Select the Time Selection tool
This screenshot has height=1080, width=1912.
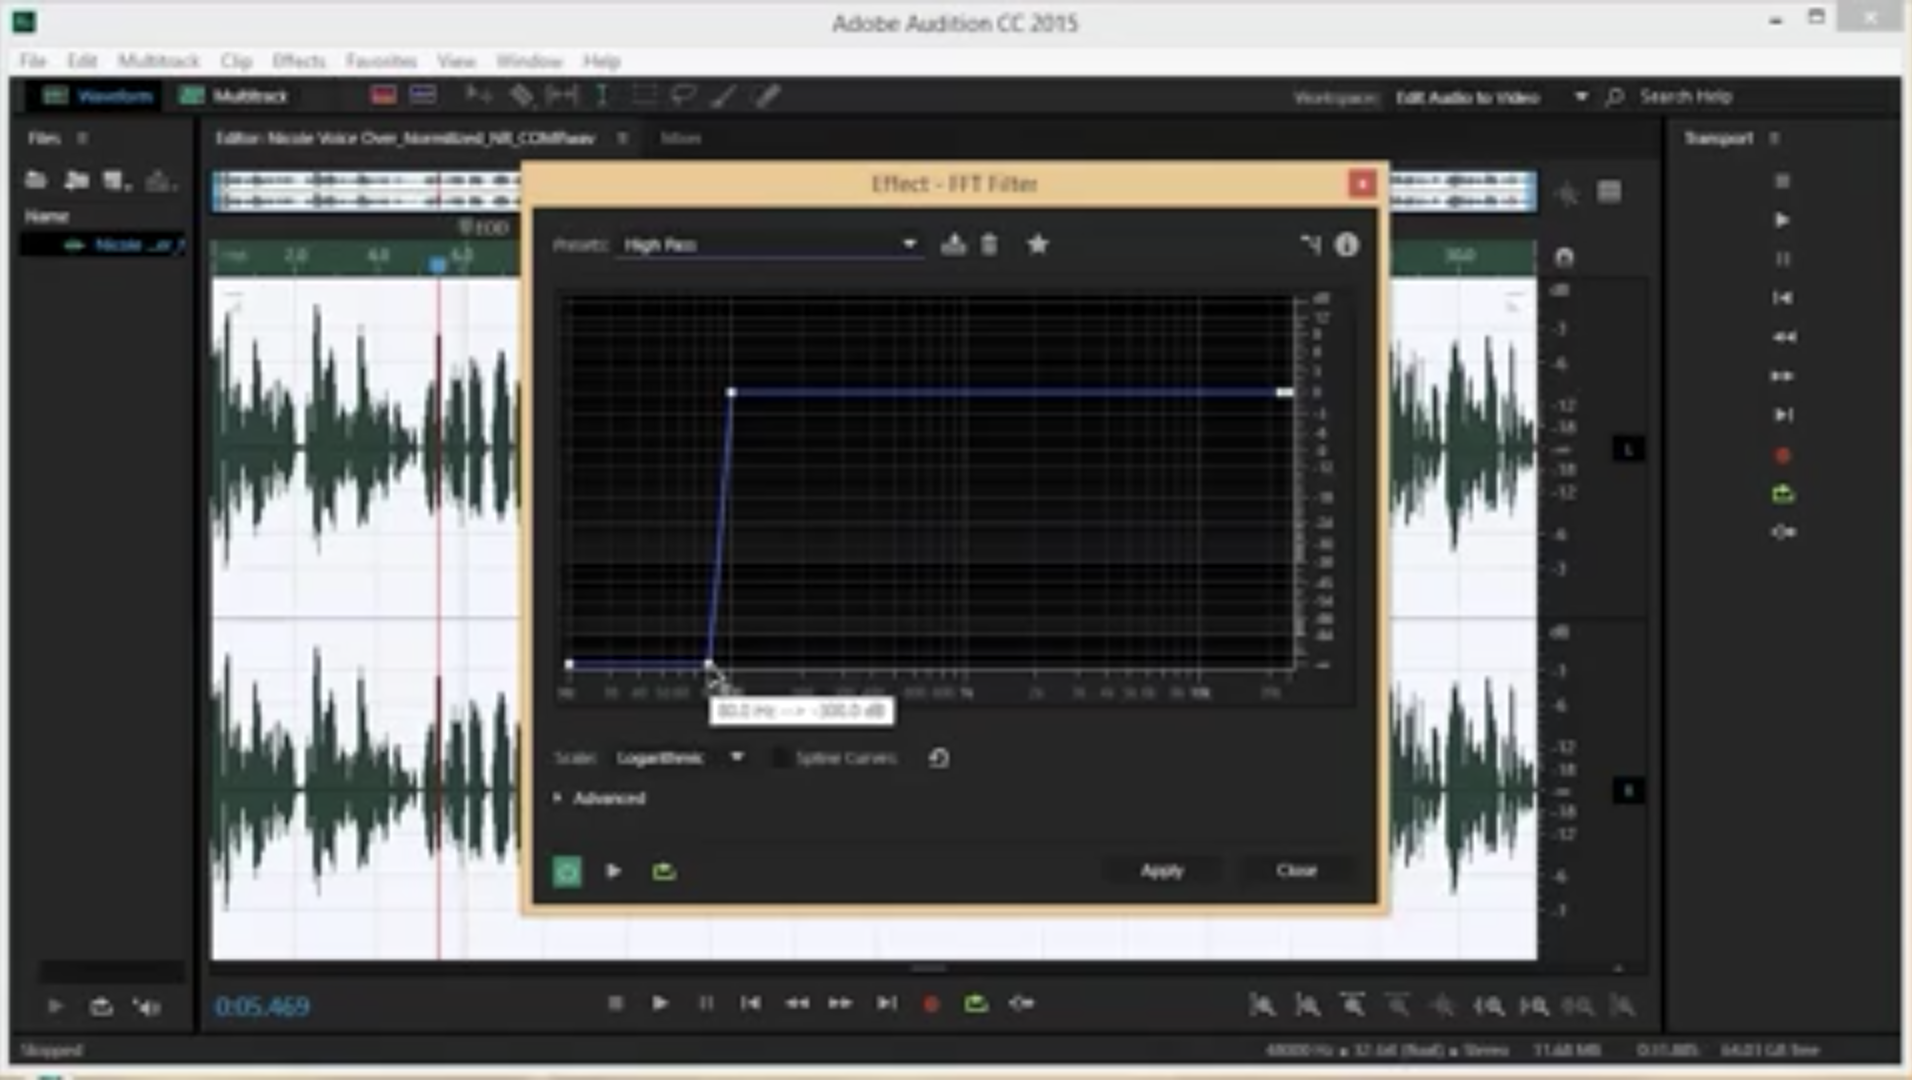[601, 95]
